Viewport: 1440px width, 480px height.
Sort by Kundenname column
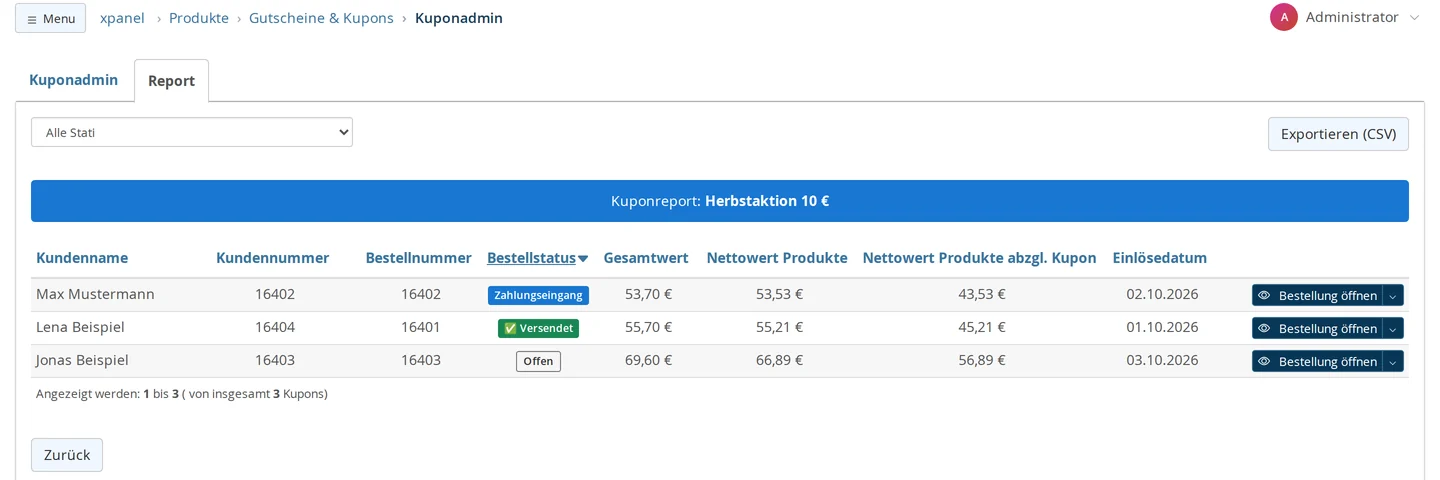pos(82,258)
